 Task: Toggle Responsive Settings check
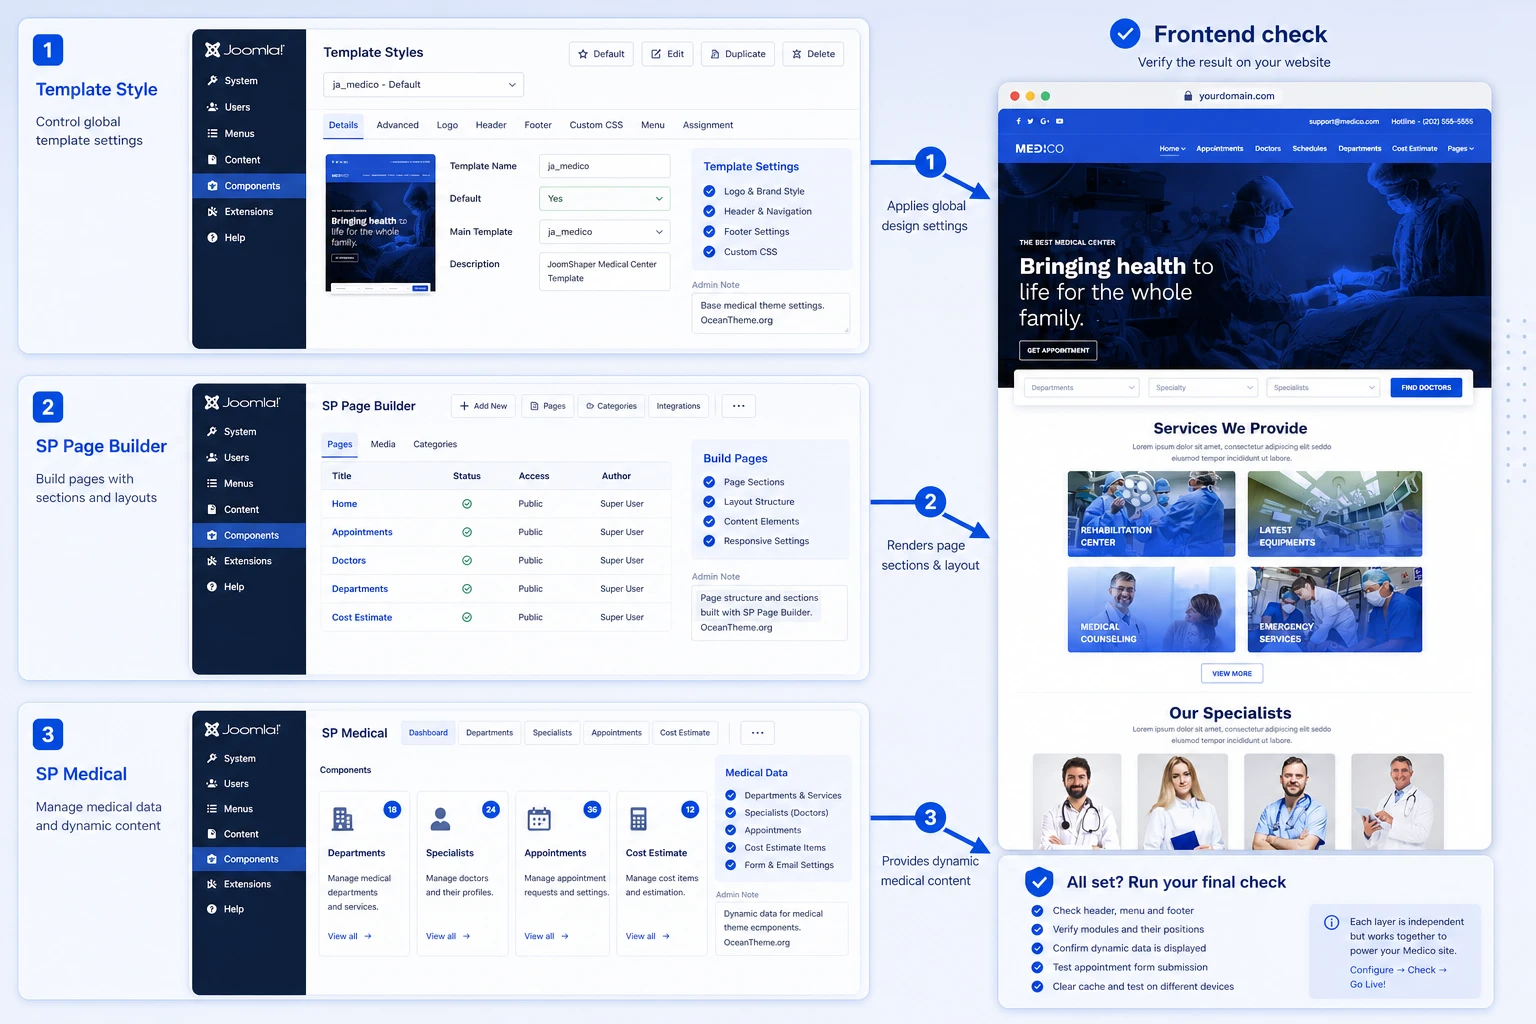pyautogui.click(x=709, y=541)
